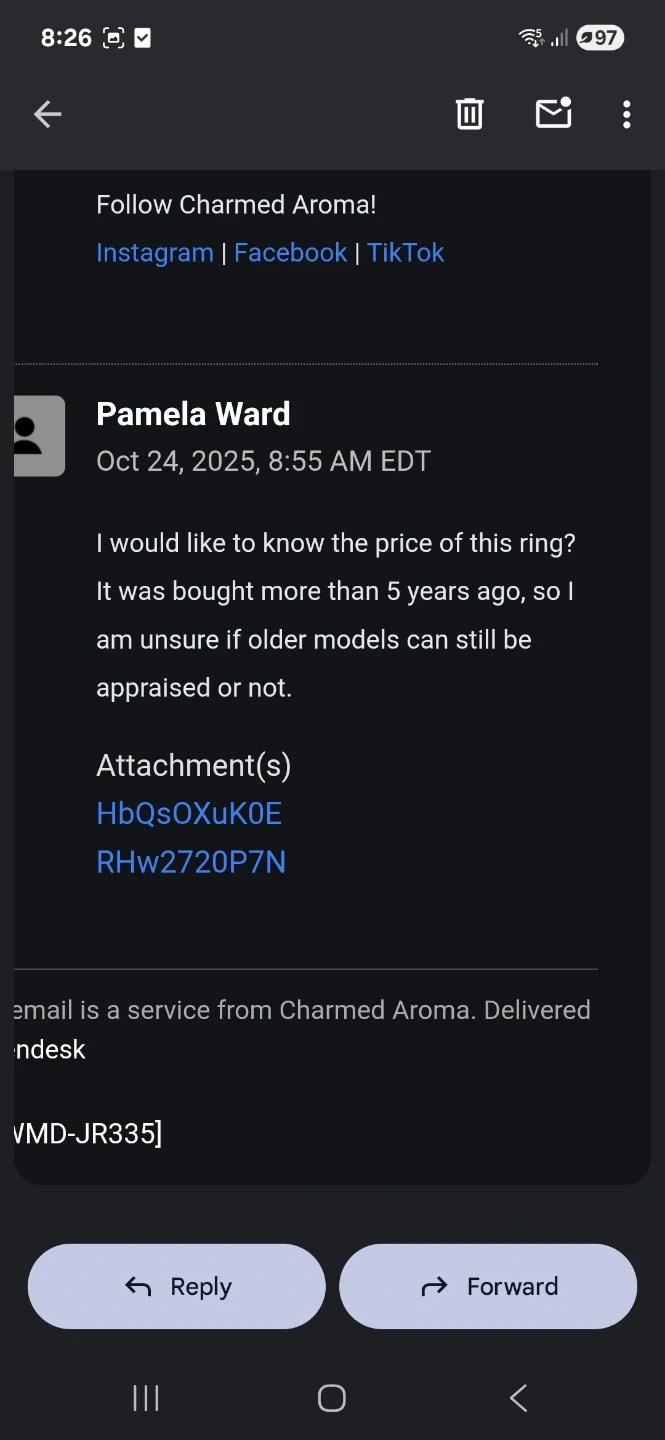Tap the Oct 24, 2025 timestamp
Viewport: 665px width, 1440px height.
[x=263, y=461]
